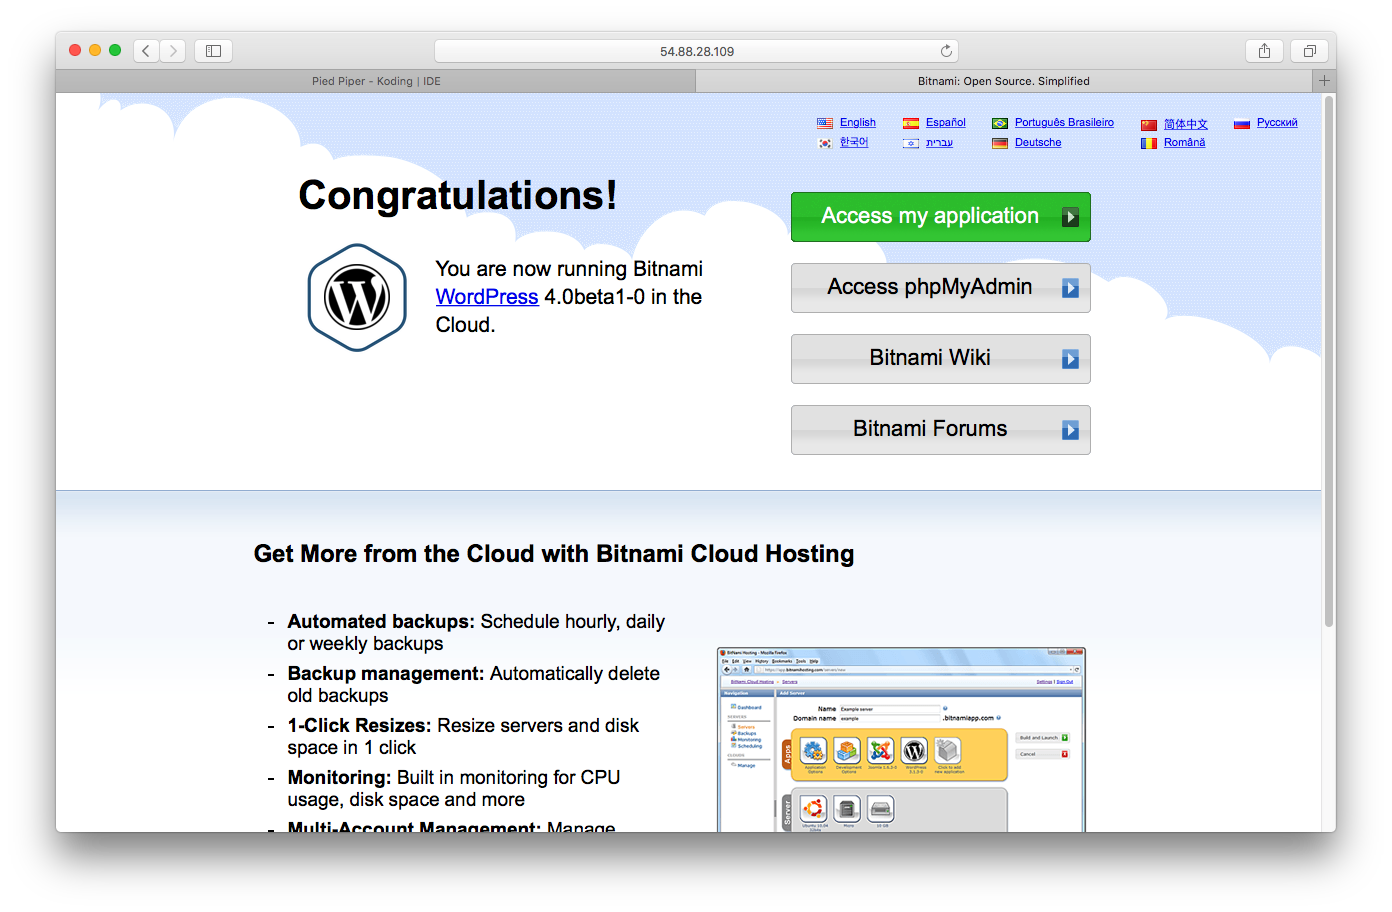
Task: Click arrow icon on Bitnami Forums
Action: pos(1070,430)
